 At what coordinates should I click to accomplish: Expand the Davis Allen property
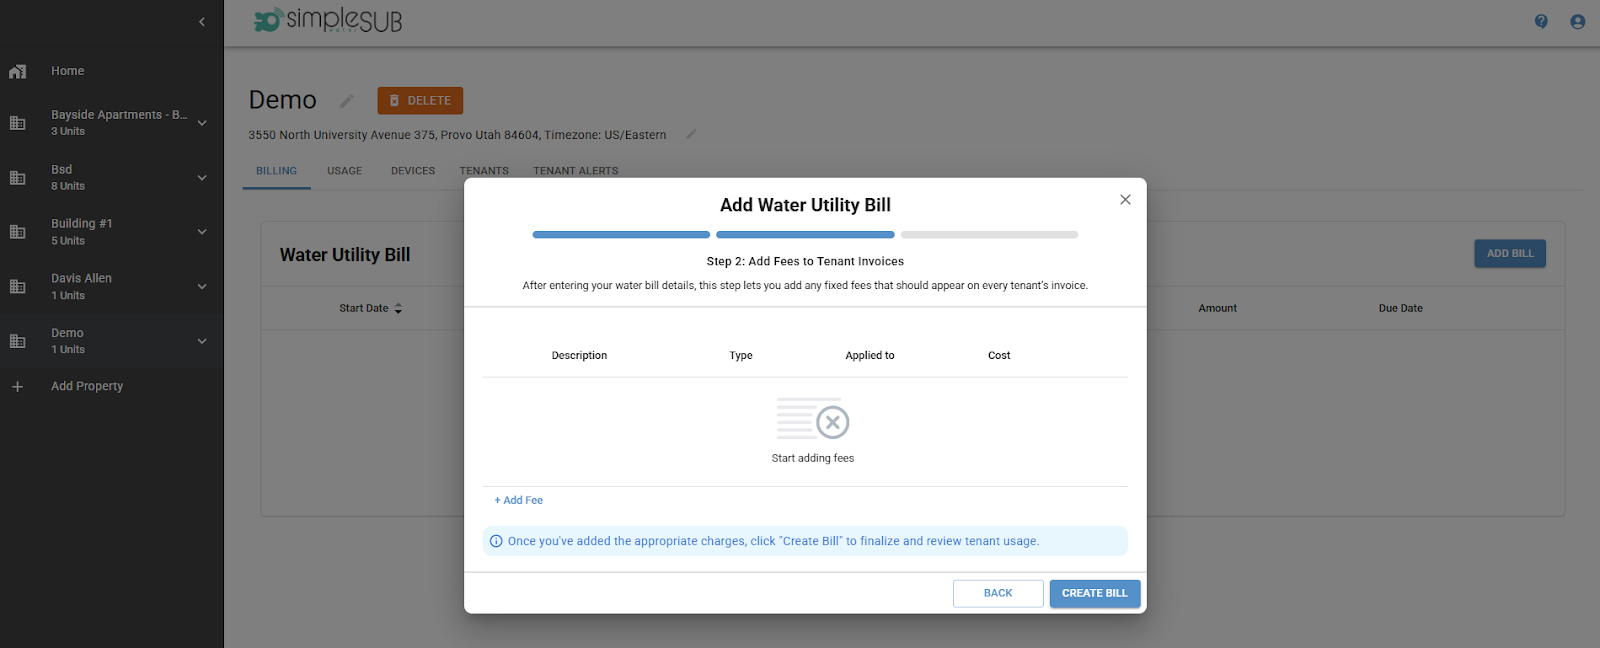pos(202,287)
